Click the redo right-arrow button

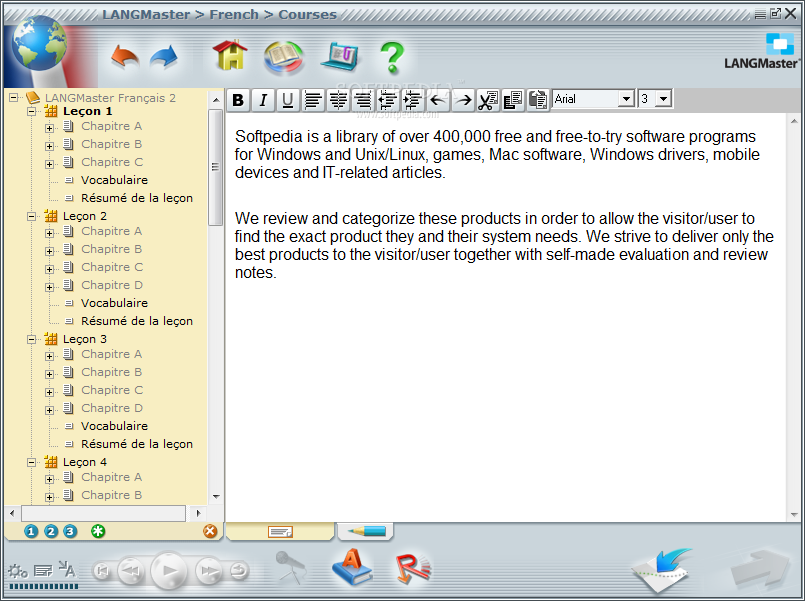click(463, 100)
